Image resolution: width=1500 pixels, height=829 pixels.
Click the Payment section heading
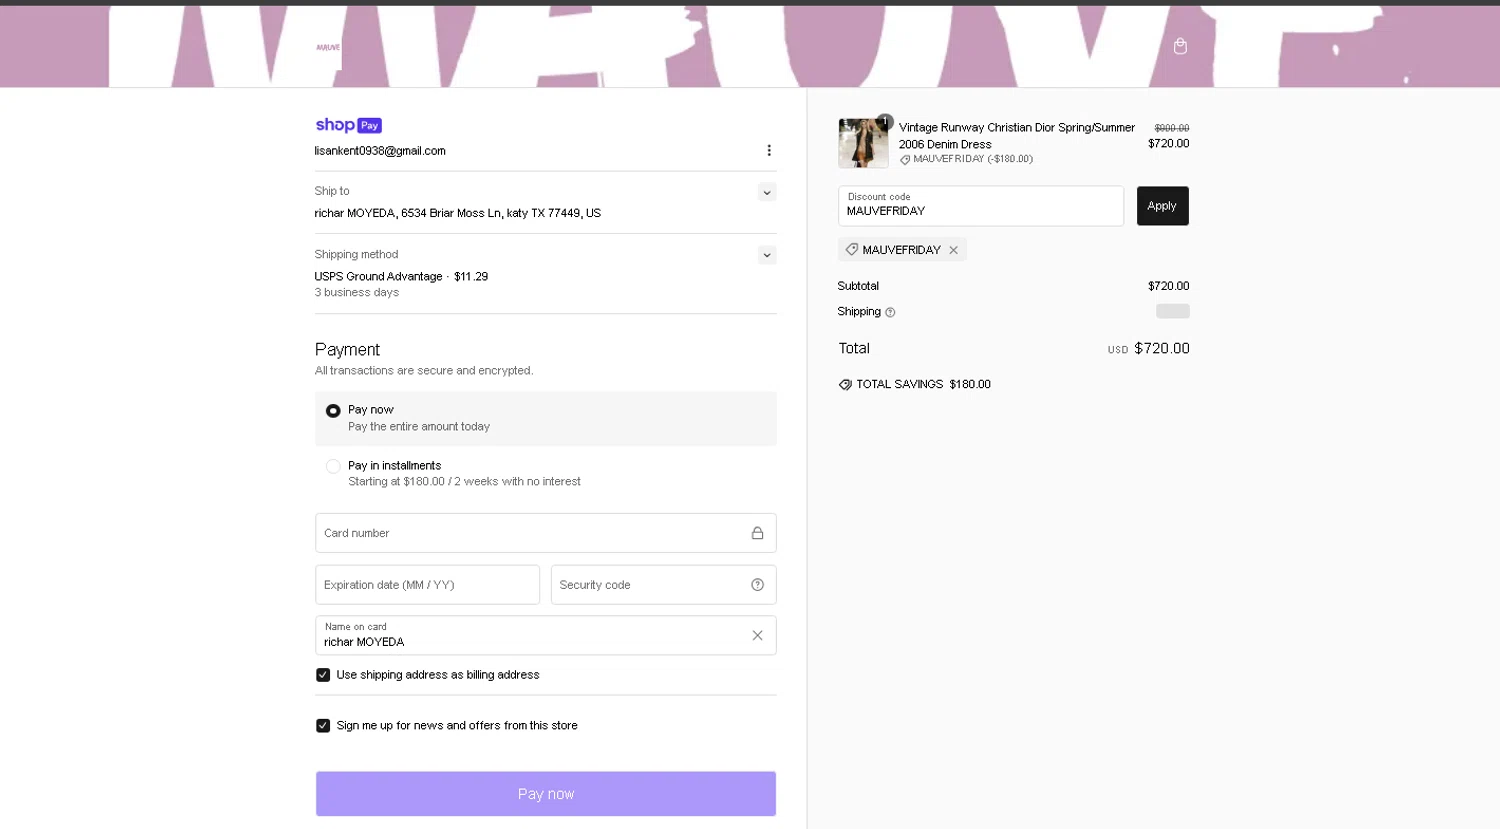coord(347,350)
